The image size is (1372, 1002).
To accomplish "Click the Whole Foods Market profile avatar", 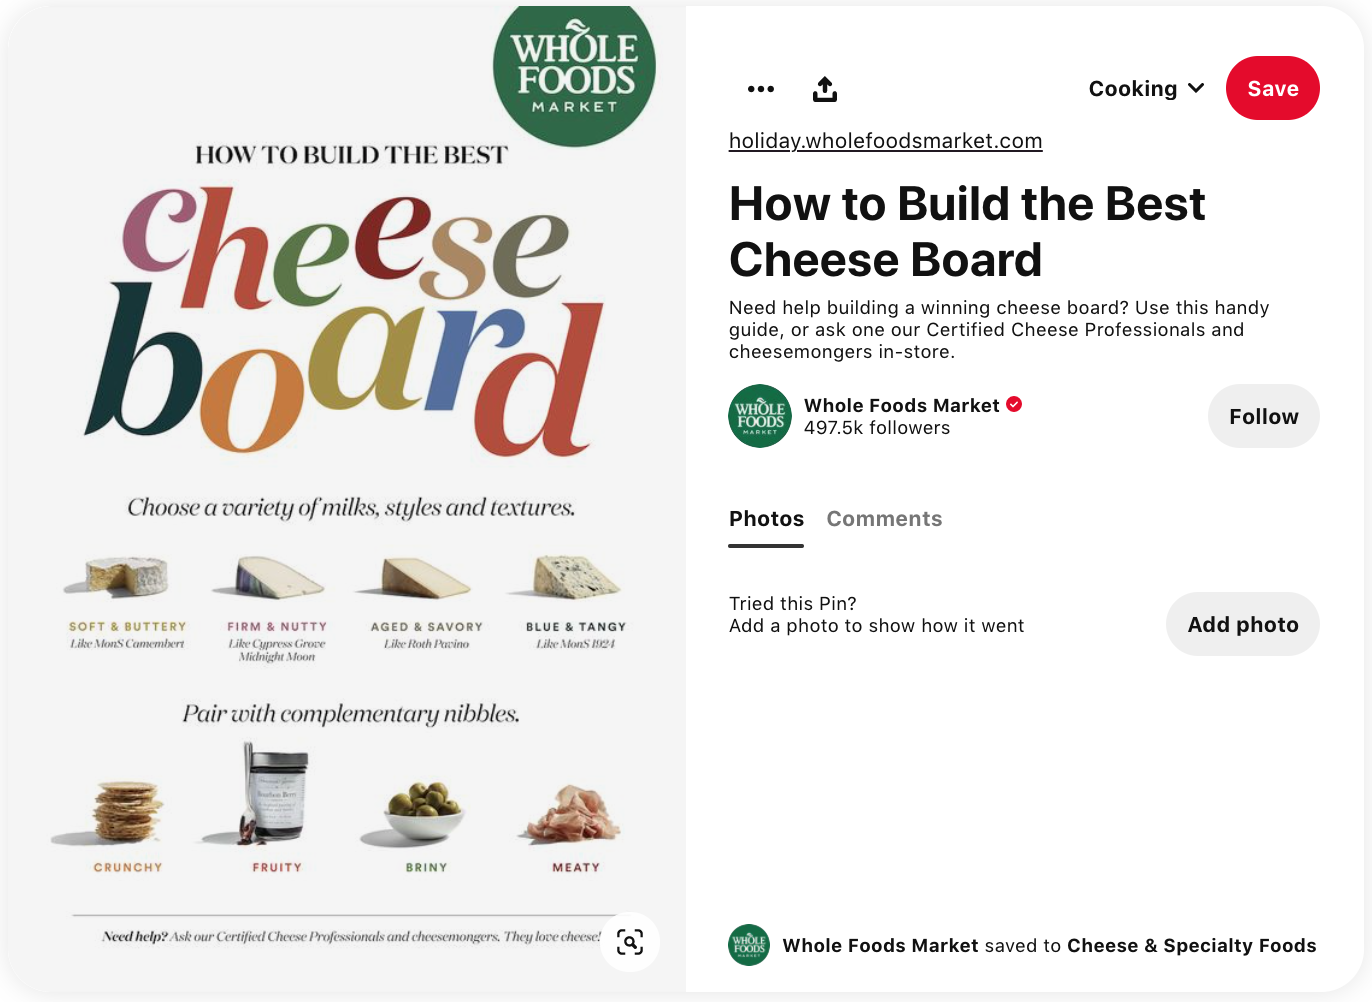I will (x=760, y=416).
